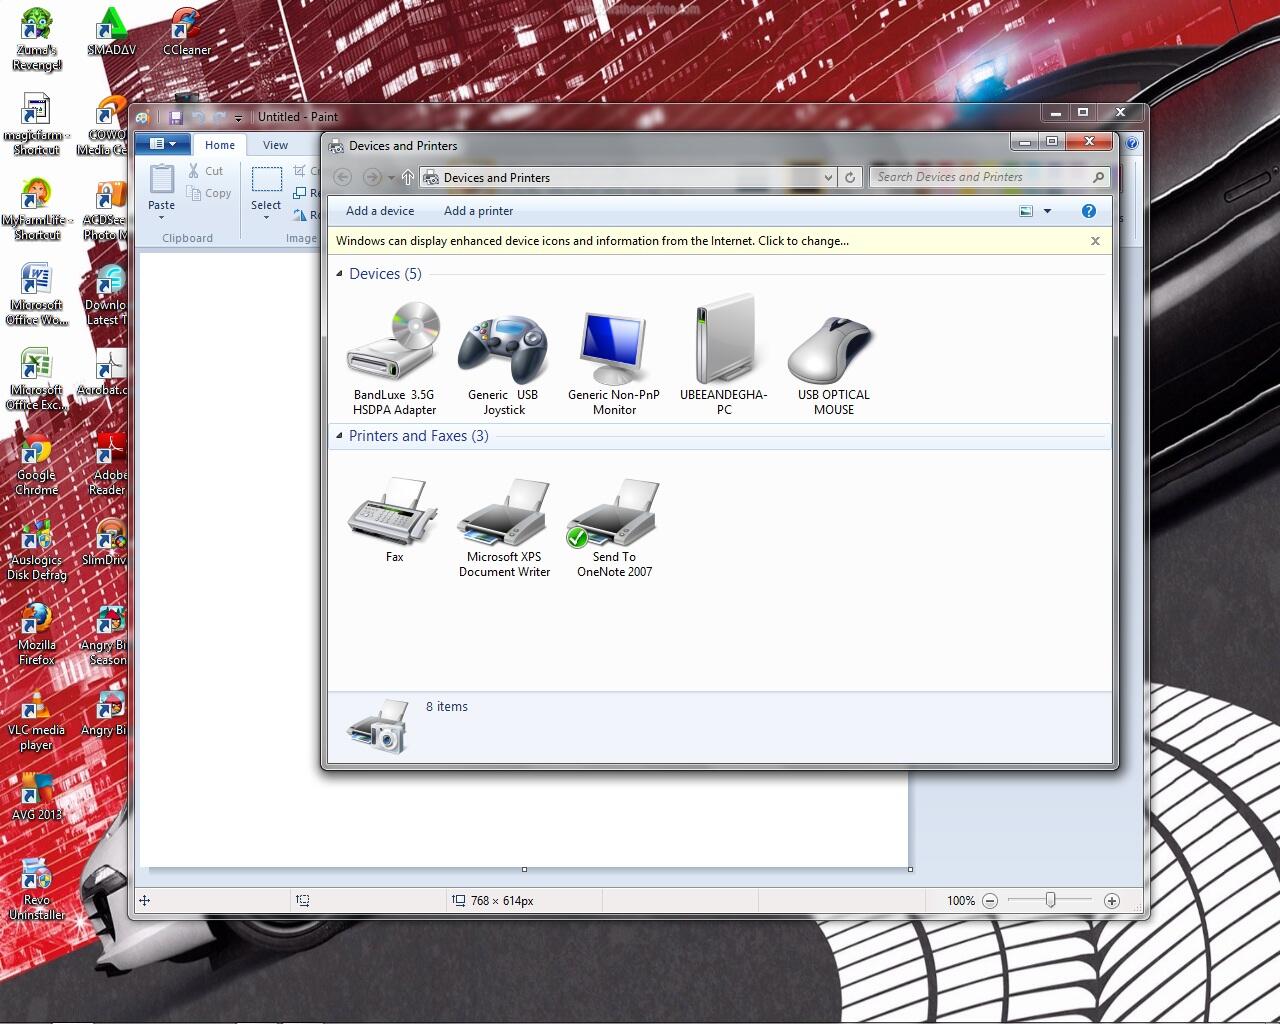Select the Fax printer icon

[x=394, y=520]
